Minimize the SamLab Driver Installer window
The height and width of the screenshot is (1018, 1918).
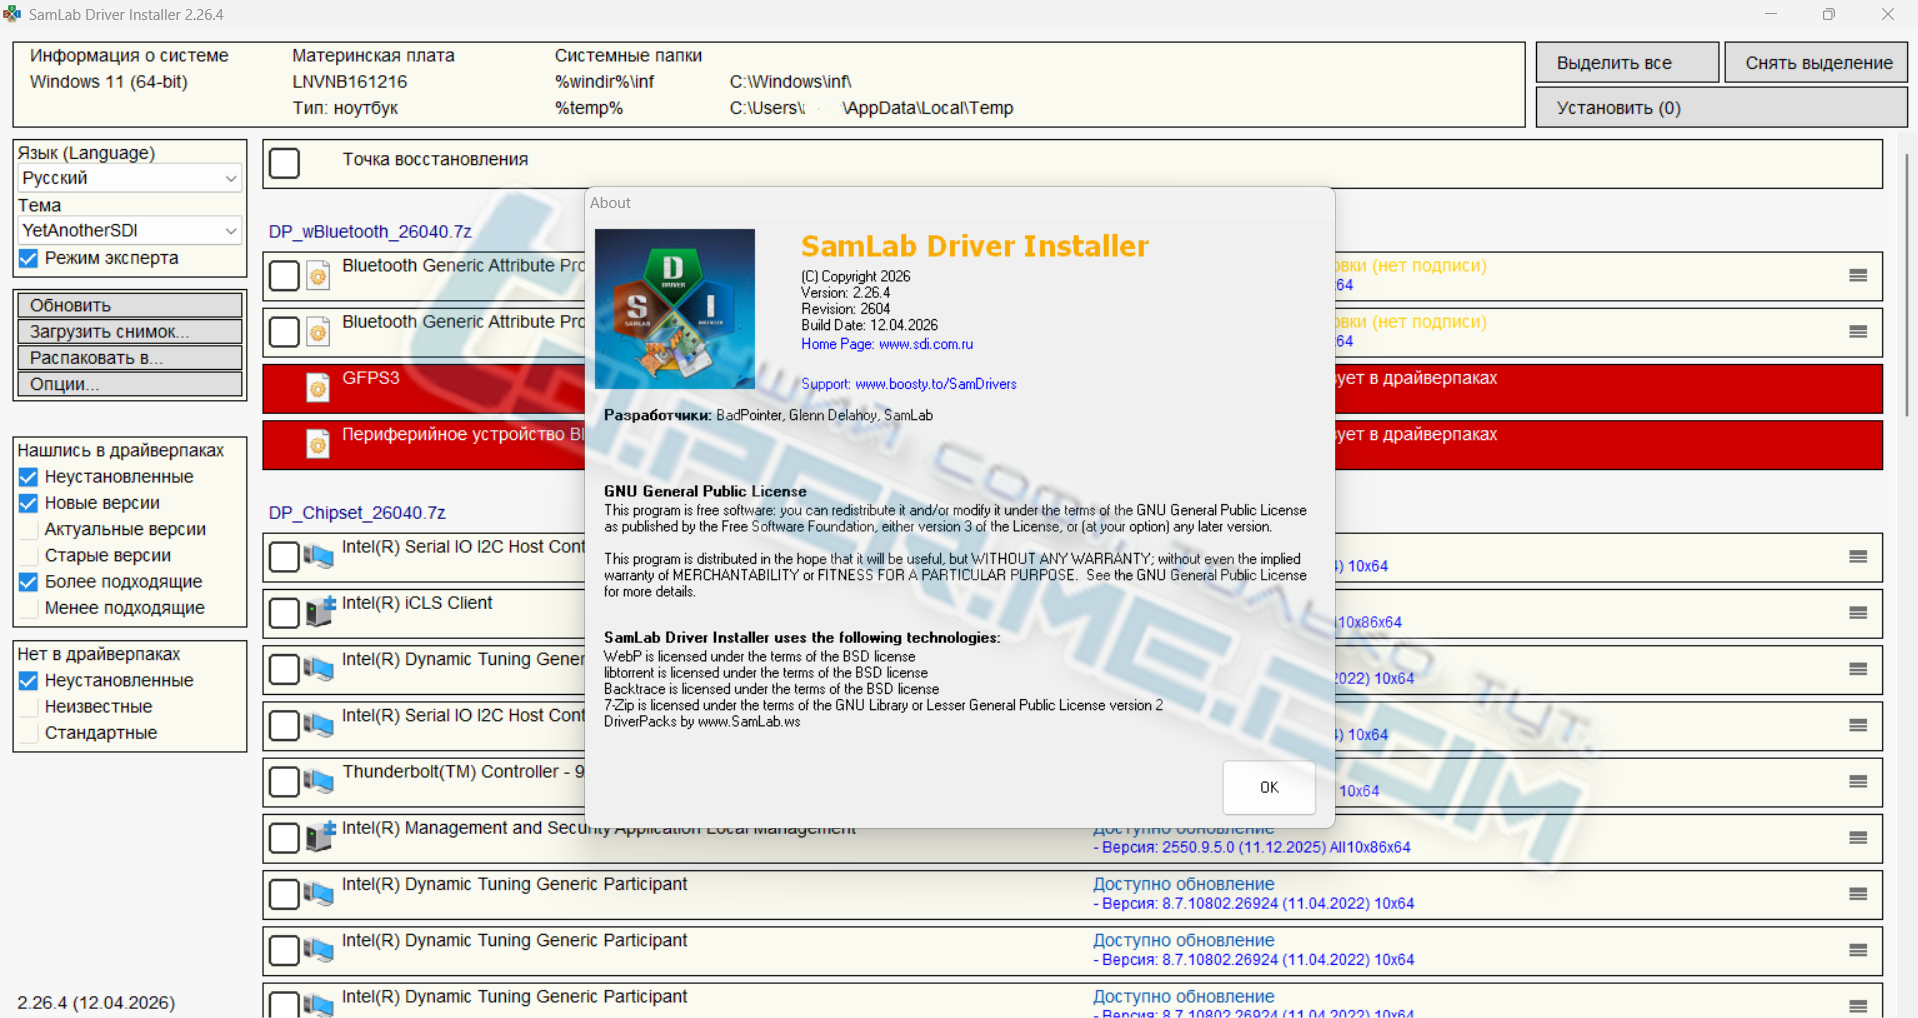pos(1771,14)
